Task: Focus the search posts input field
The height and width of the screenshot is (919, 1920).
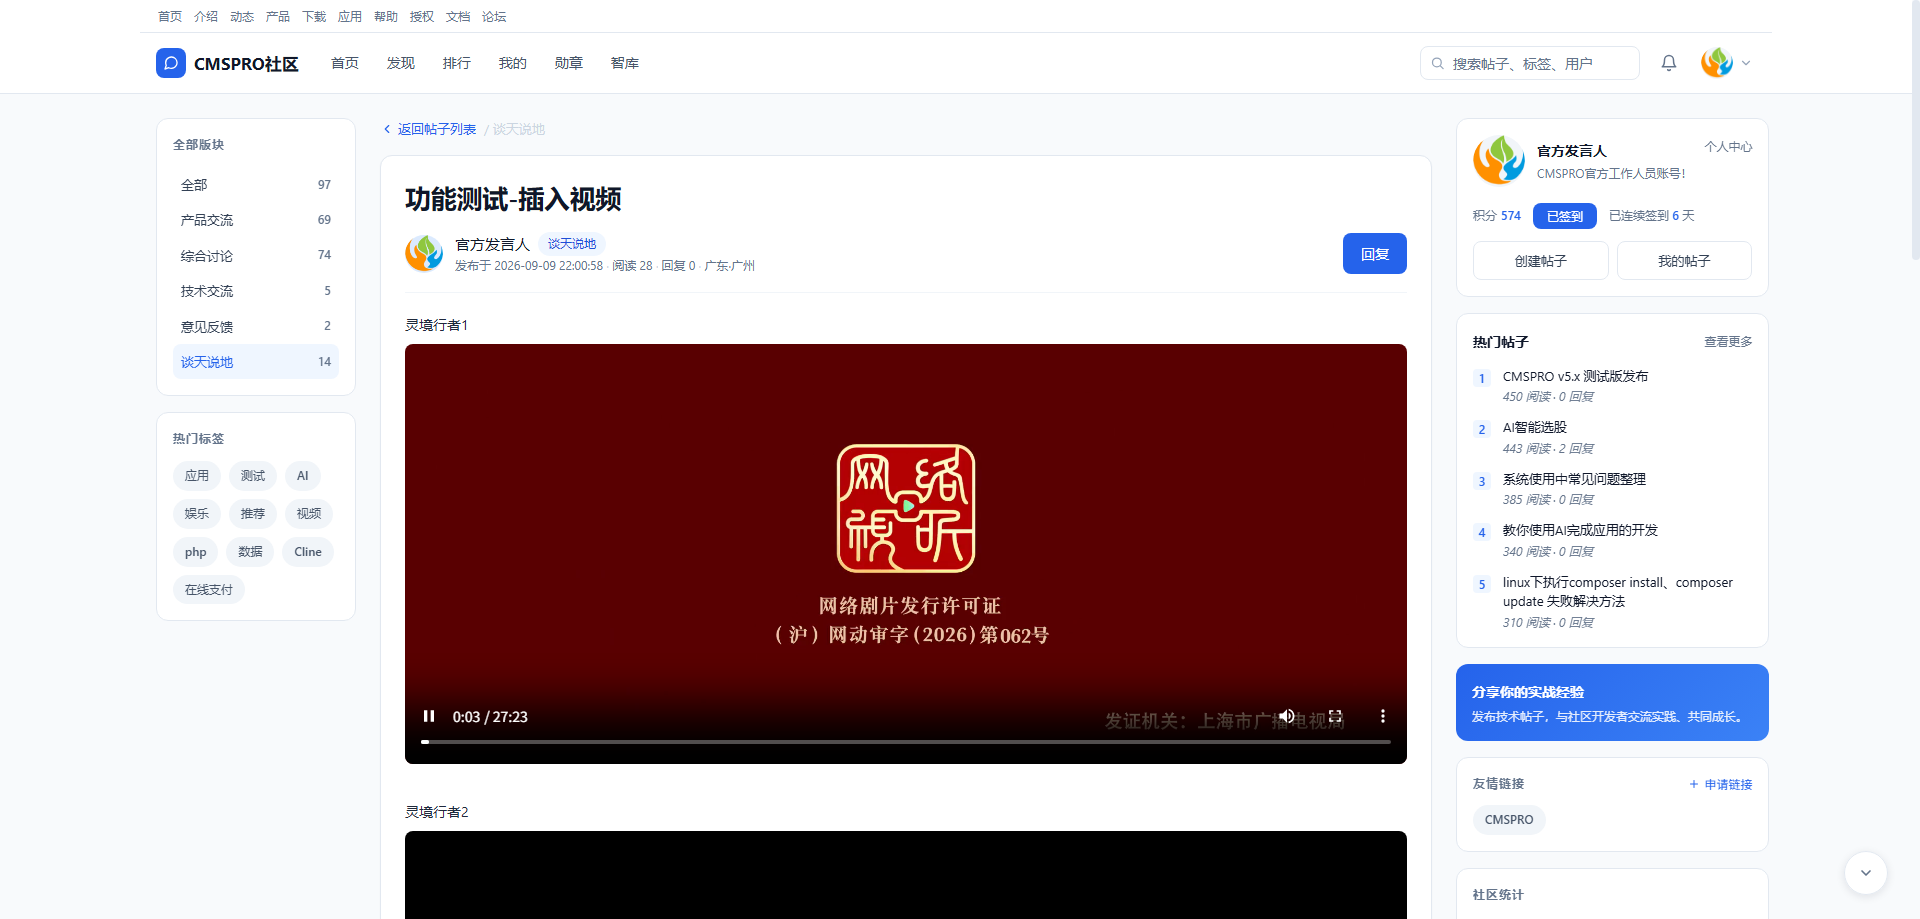Action: tap(1530, 63)
